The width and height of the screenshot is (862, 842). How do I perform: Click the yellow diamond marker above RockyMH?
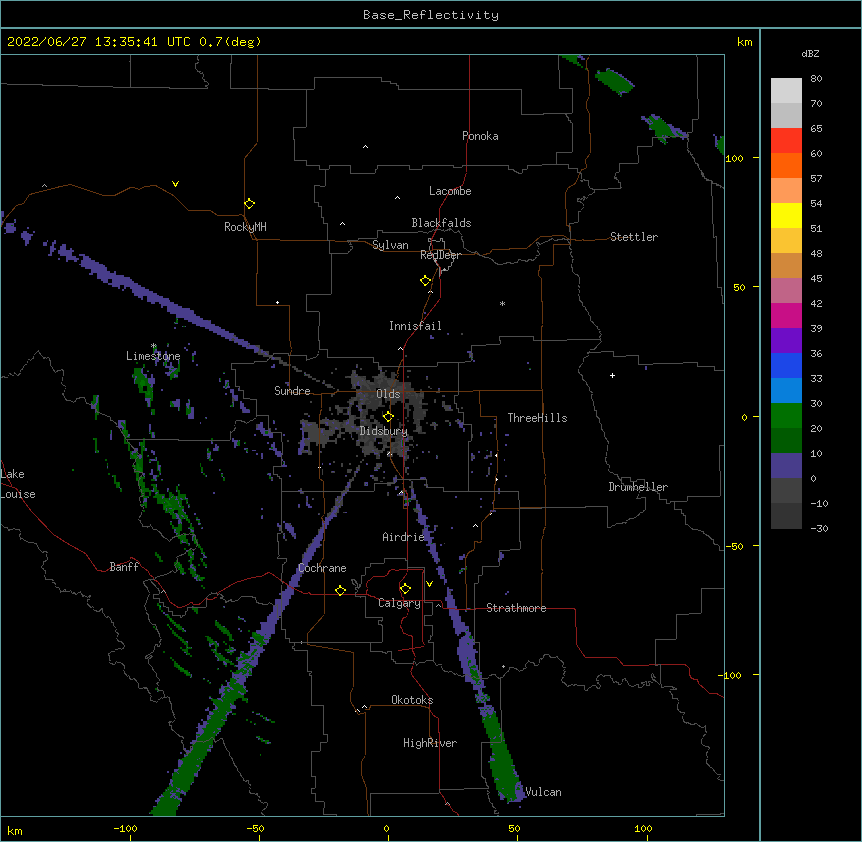250,204
